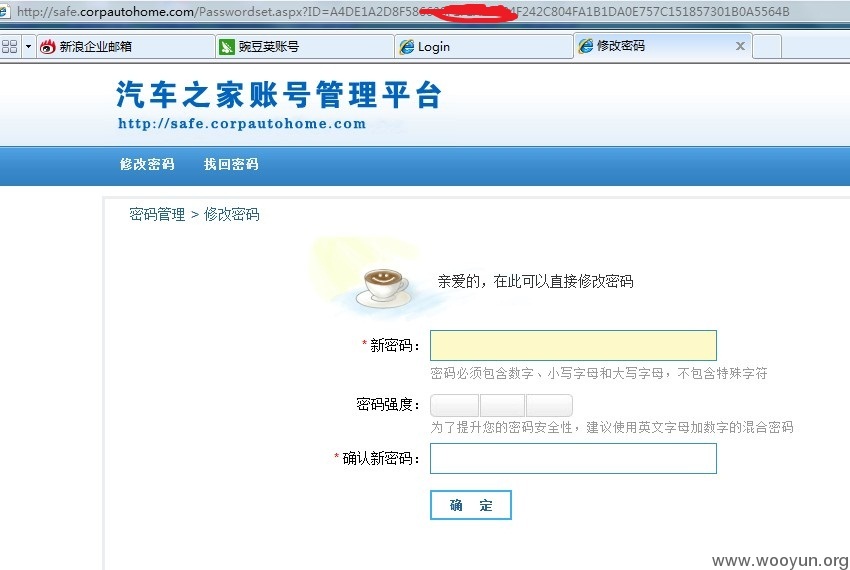Viewport: 850px width, 570px height.
Task: Click the page icon in the address bar
Action: pos(5,11)
